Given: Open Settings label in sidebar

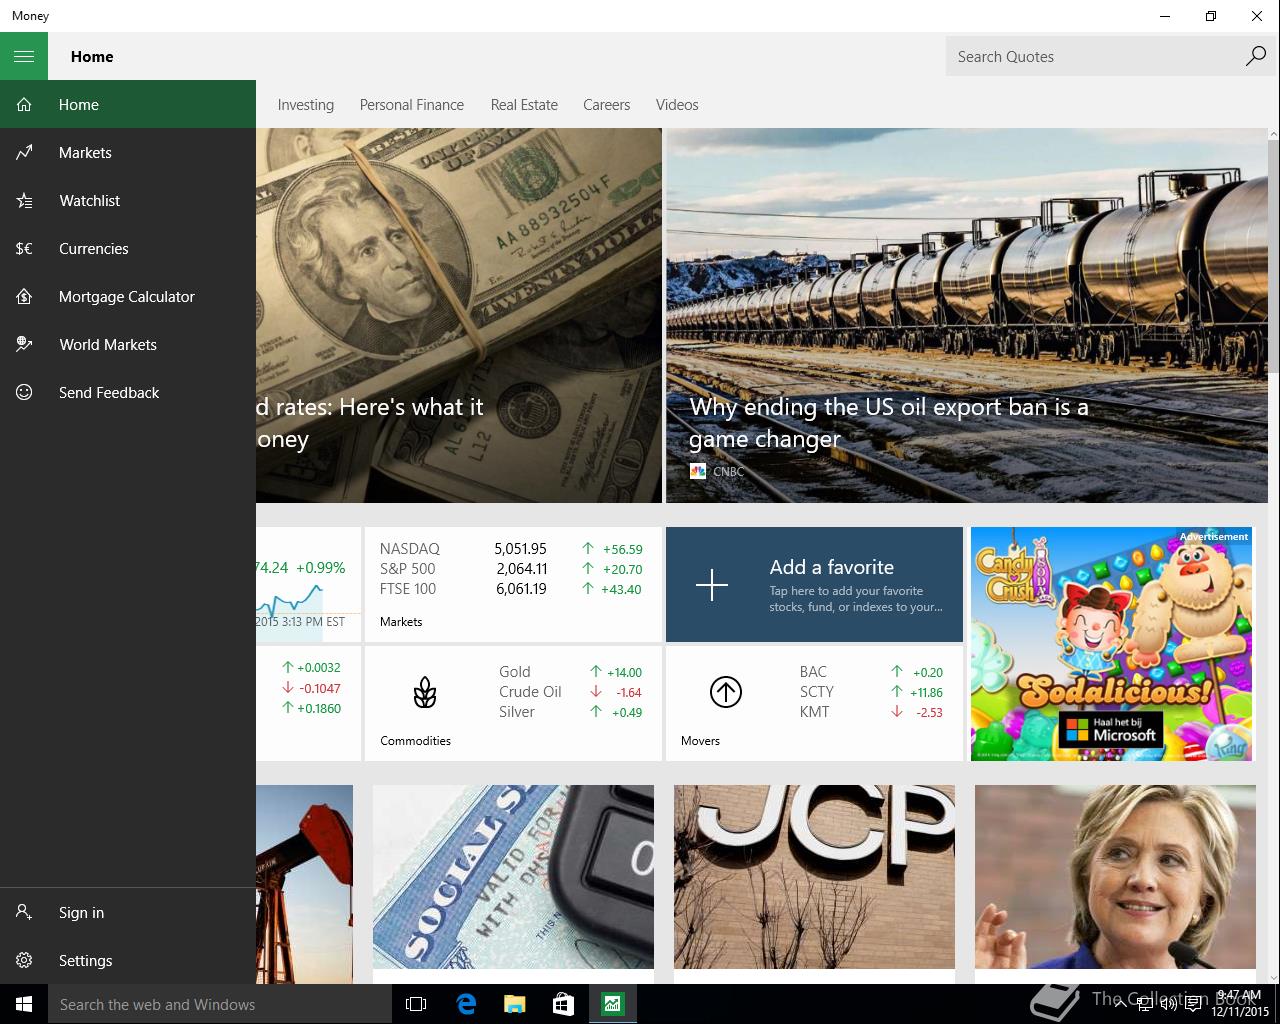Looking at the screenshot, I should tap(85, 960).
